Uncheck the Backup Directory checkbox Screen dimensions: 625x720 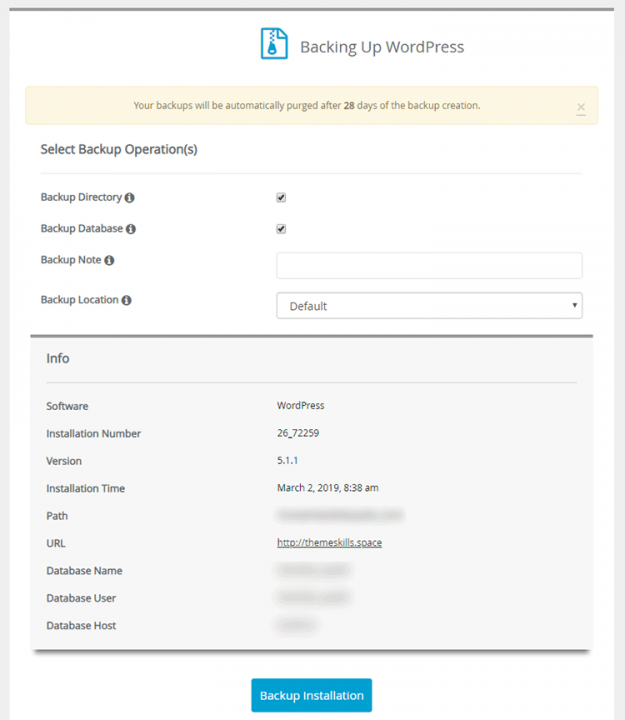281,197
